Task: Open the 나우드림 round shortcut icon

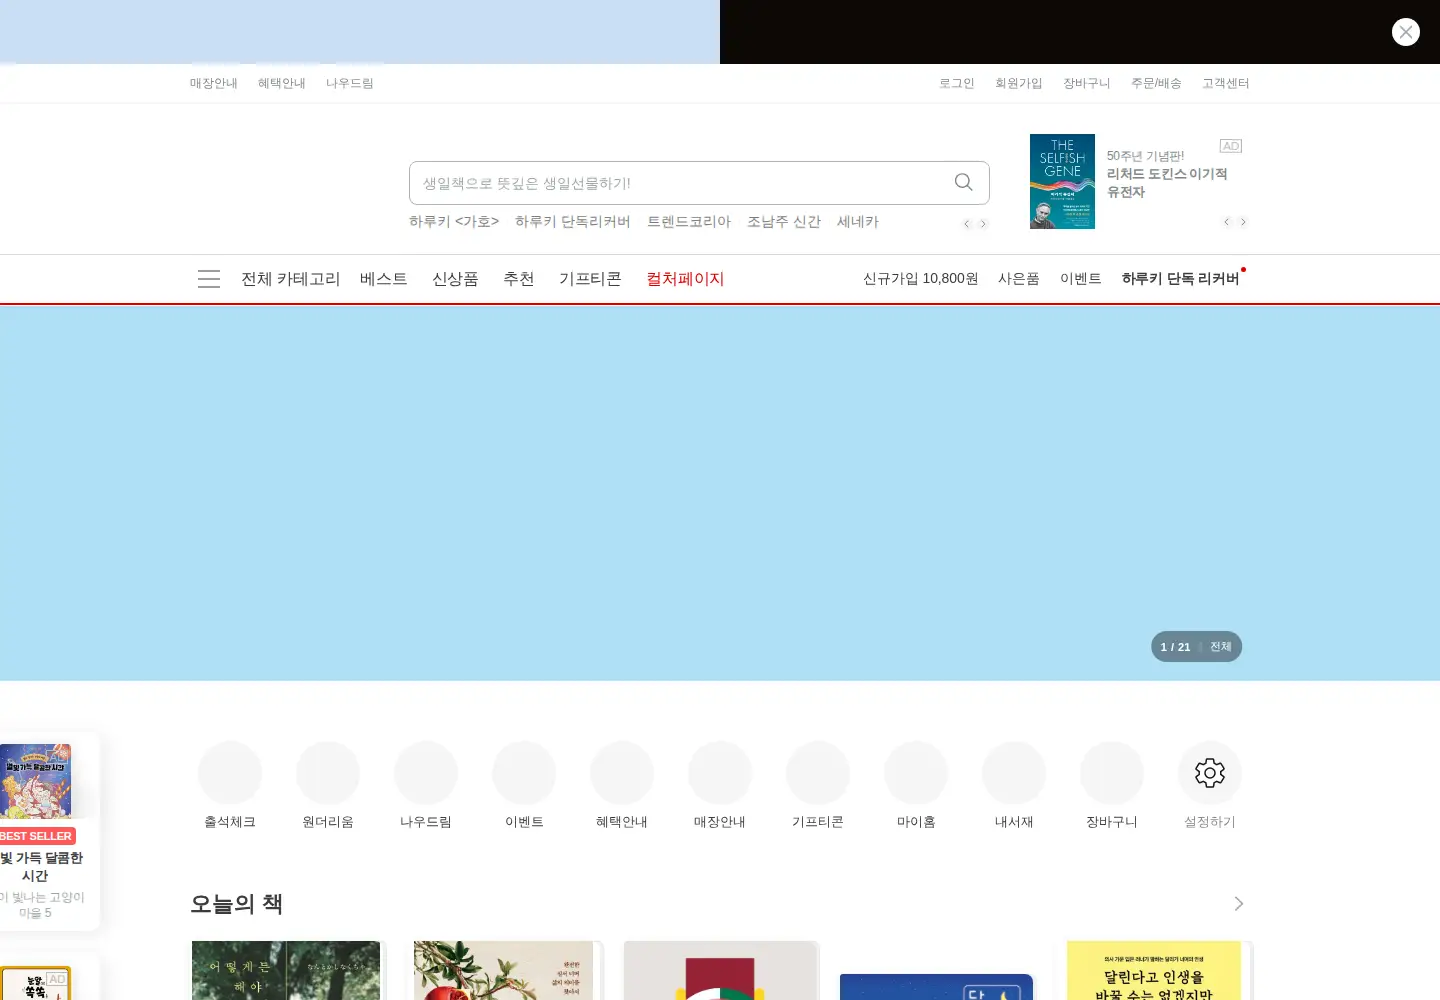Action: click(x=426, y=773)
